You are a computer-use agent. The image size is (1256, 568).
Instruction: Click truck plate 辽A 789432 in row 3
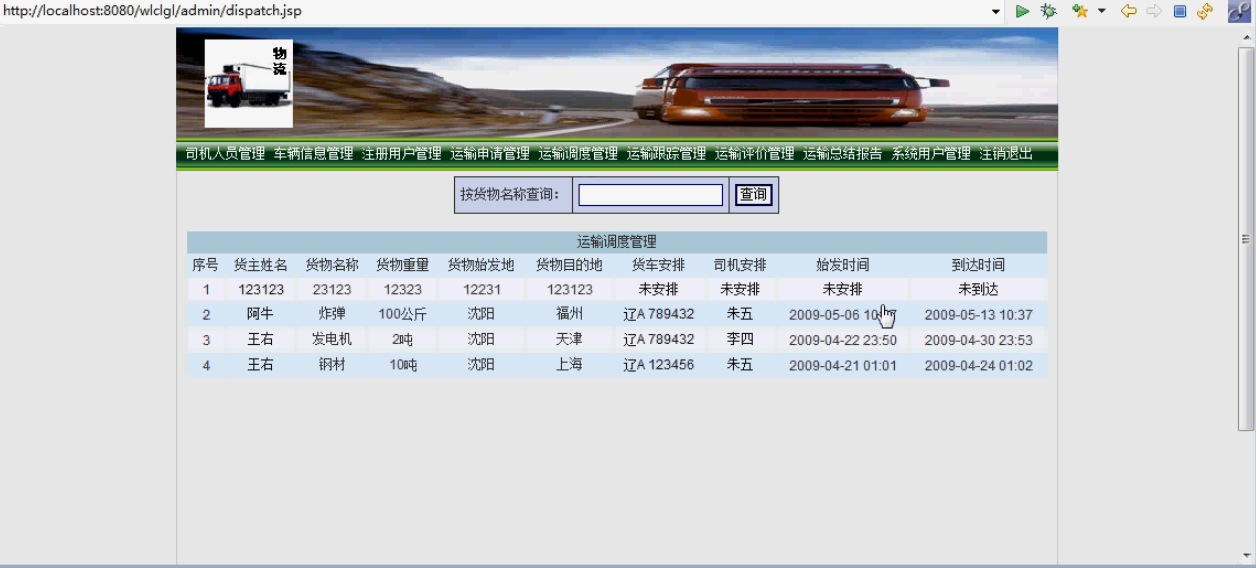coord(658,340)
